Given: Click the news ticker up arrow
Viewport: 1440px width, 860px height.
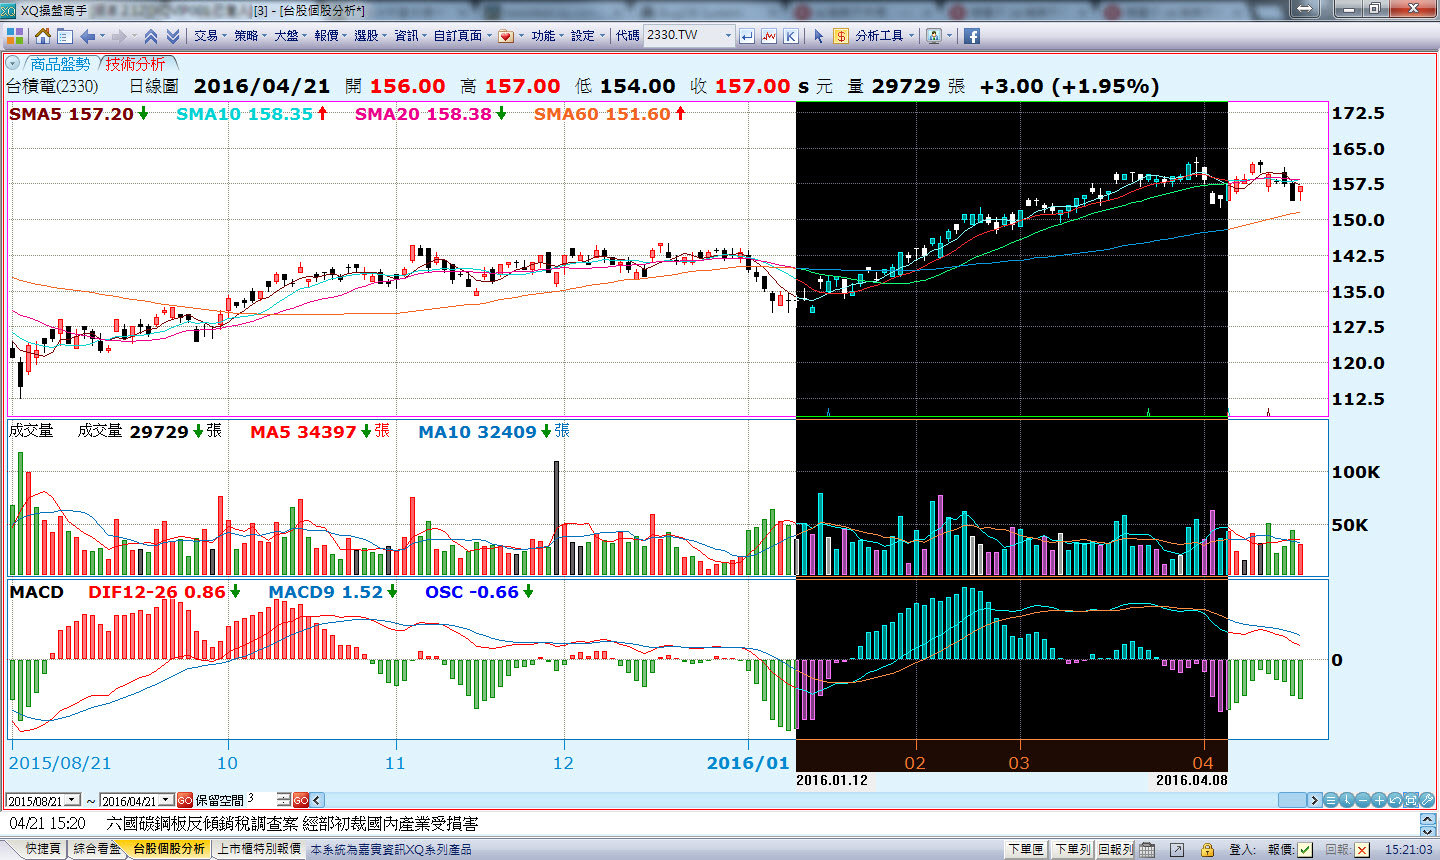Looking at the screenshot, I should [1427, 819].
